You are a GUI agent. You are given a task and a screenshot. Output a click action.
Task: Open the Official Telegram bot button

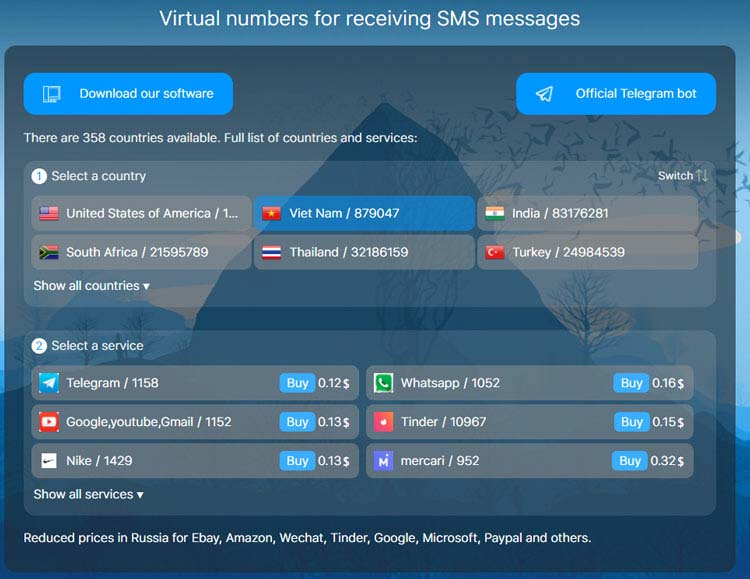point(616,94)
